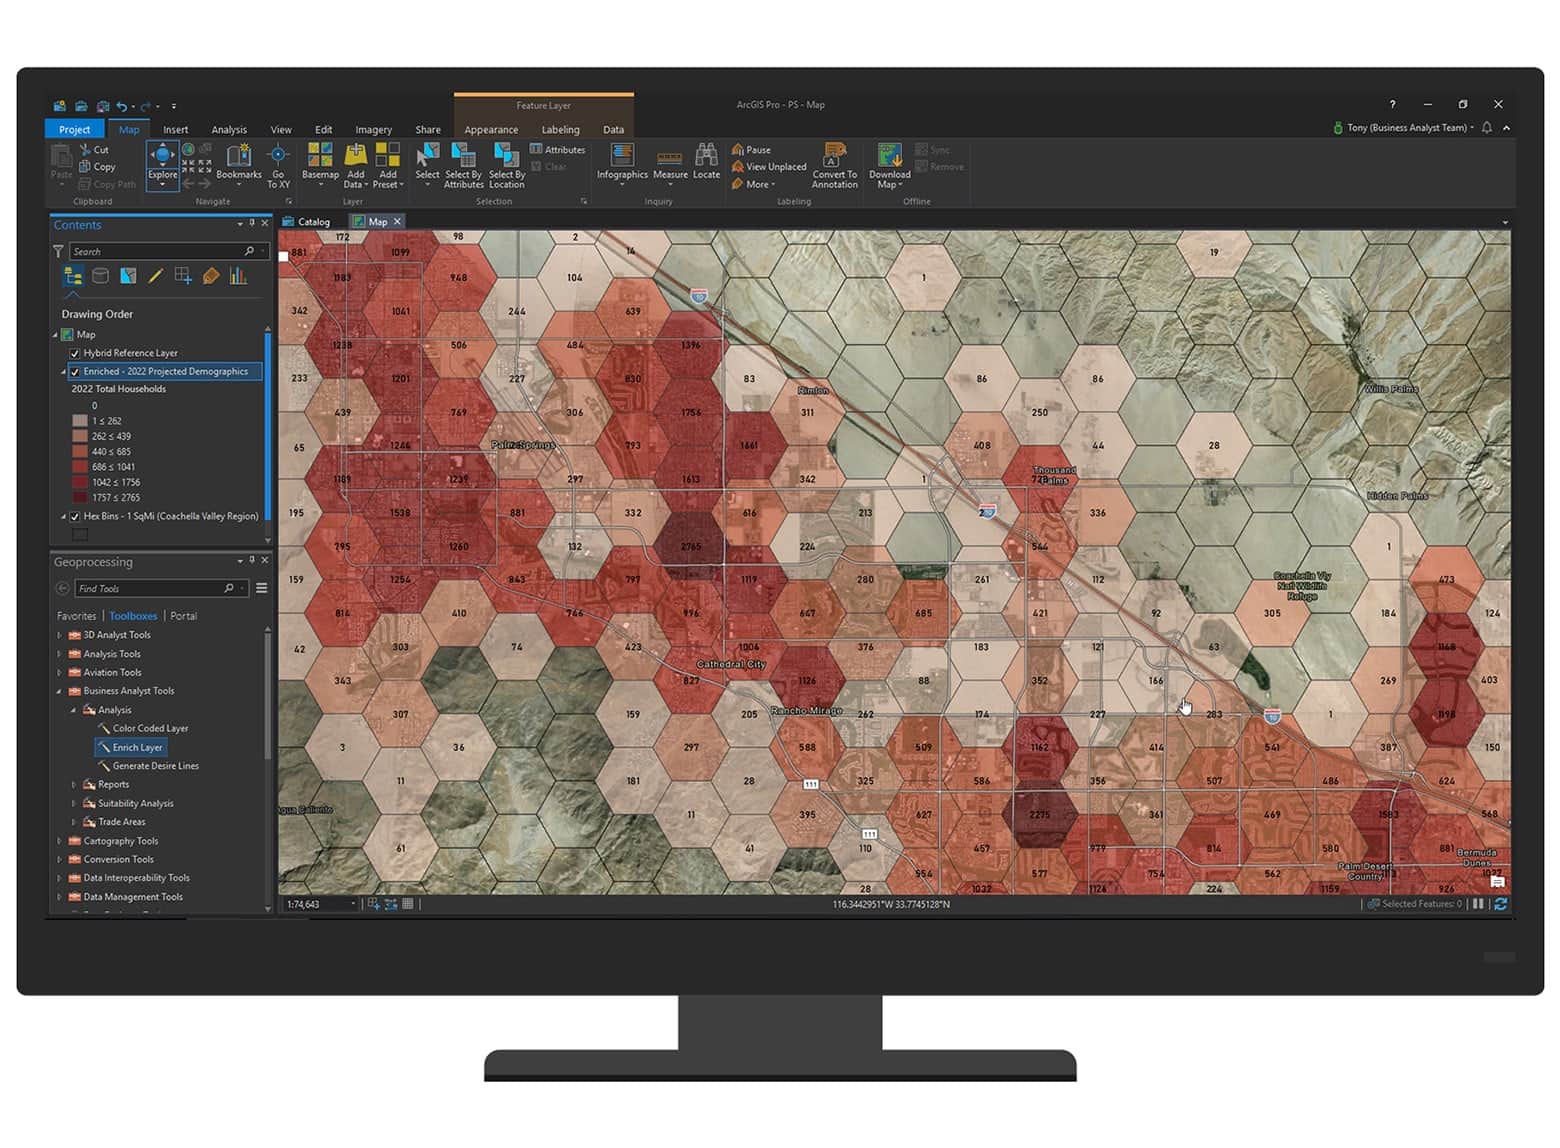The image size is (1560, 1148).
Task: Launch the Infographics tool
Action: [x=622, y=162]
